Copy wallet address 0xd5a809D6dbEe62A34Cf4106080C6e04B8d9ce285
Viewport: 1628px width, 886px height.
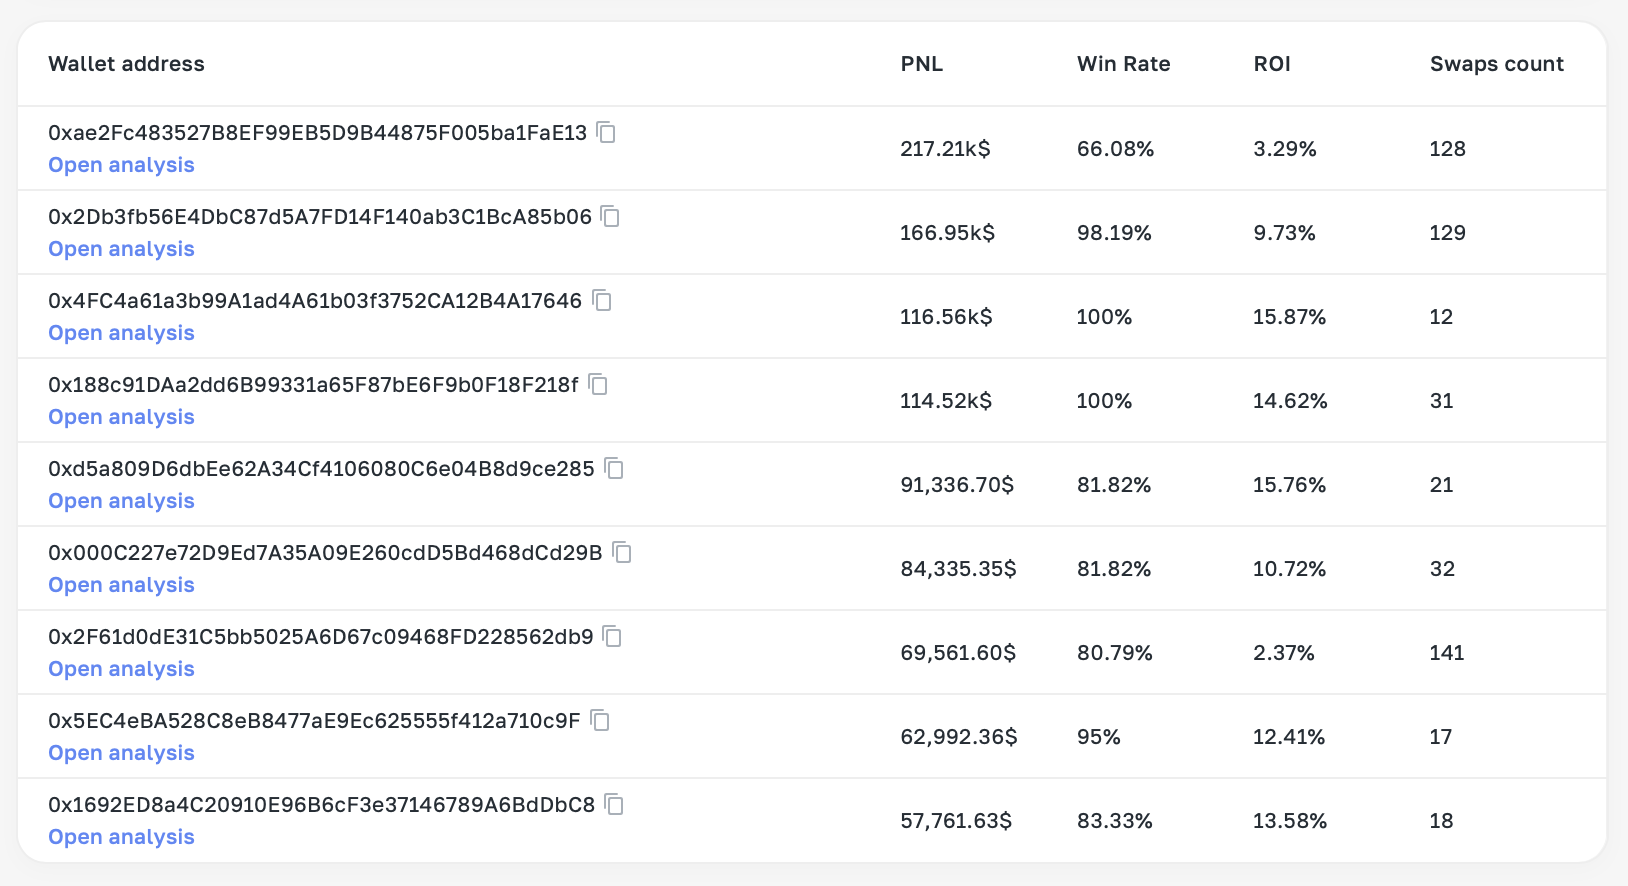[x=614, y=468]
